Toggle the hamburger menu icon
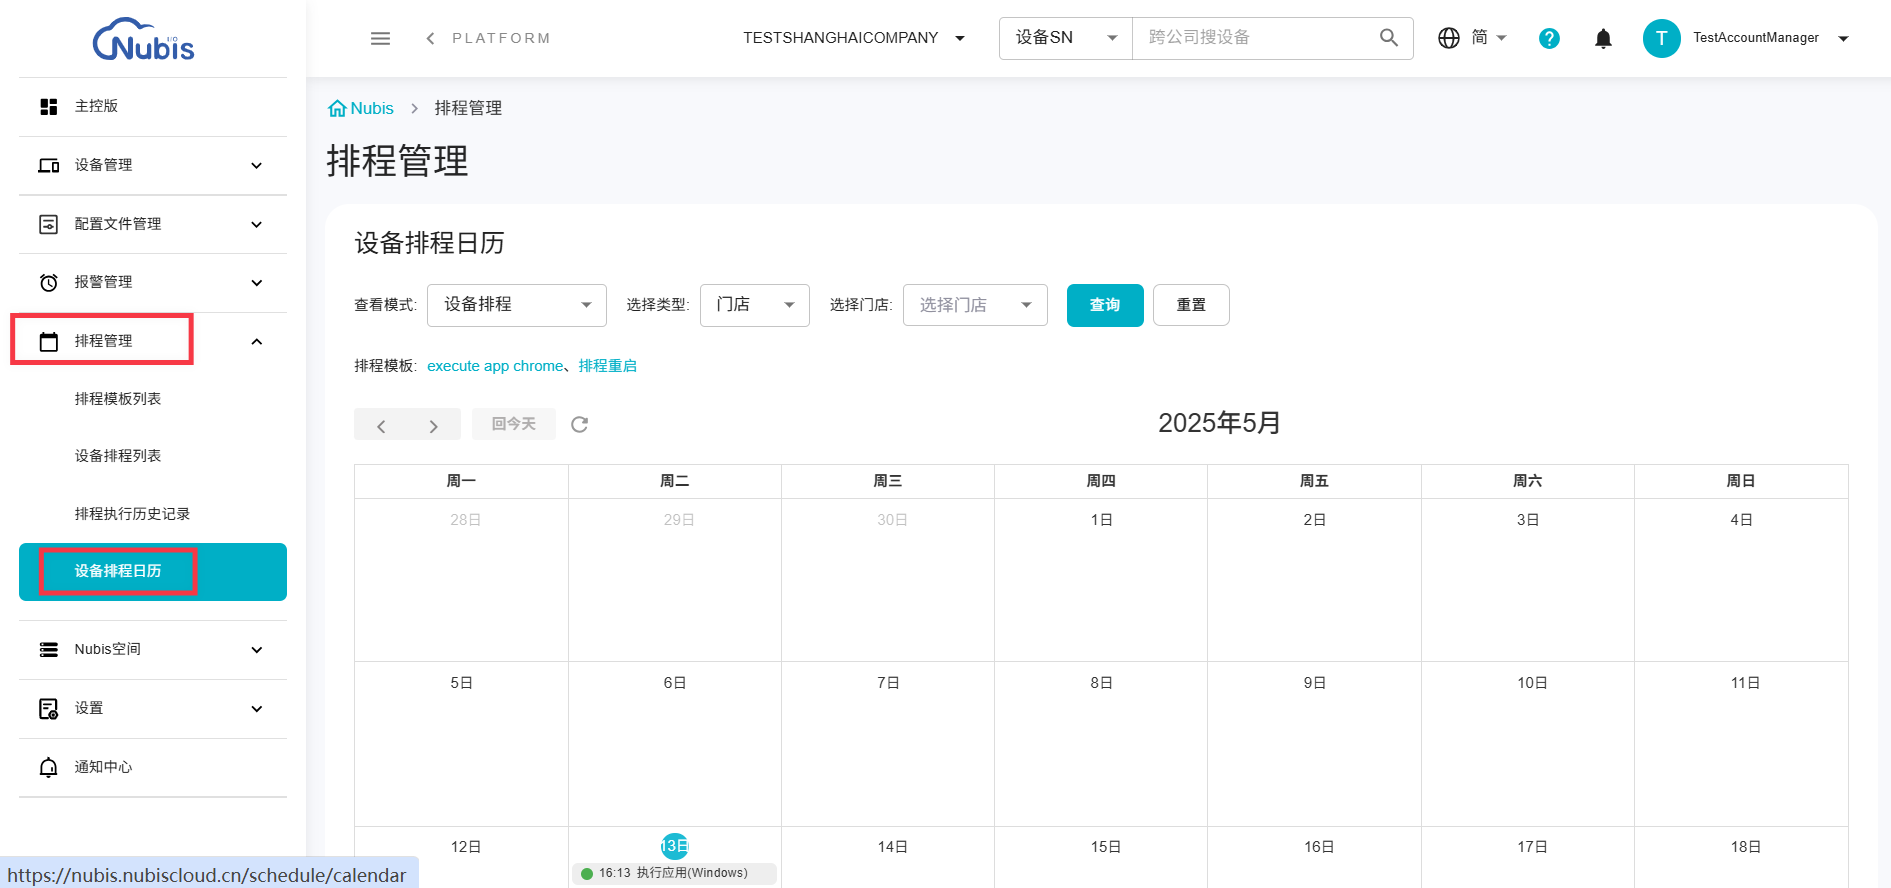Image resolution: width=1891 pixels, height=888 pixels. [380, 38]
